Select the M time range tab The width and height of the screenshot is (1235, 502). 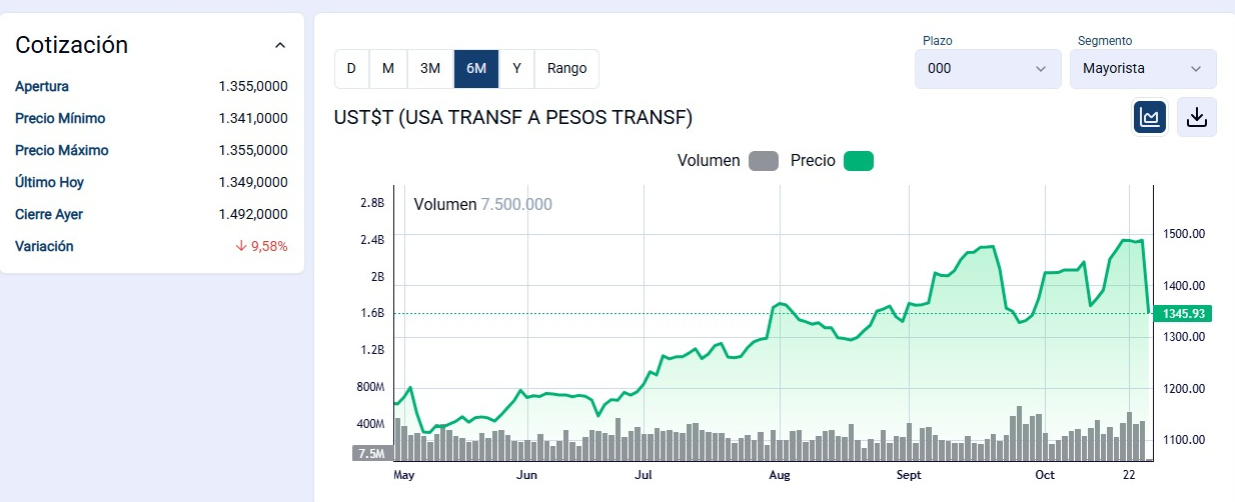point(388,69)
